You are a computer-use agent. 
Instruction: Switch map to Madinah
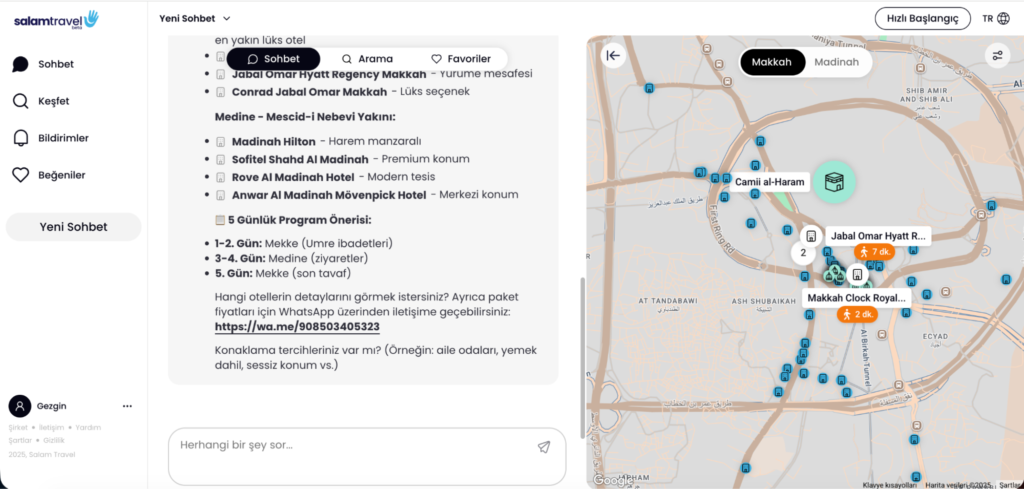pos(836,61)
